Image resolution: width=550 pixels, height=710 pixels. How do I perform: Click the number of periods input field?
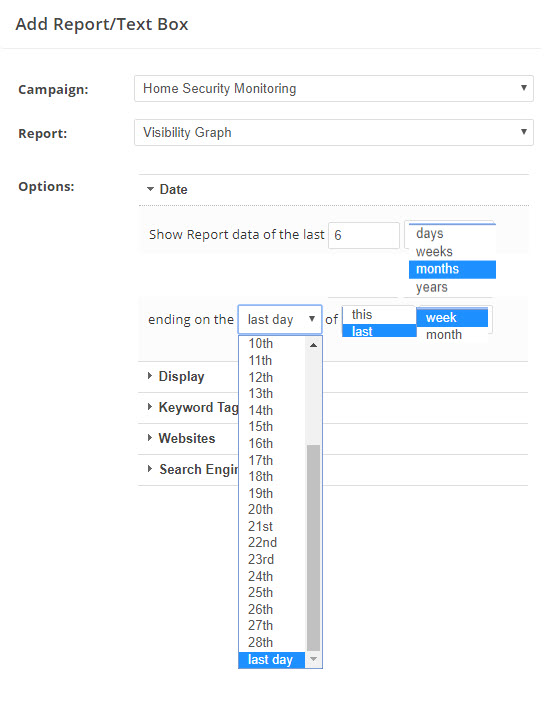pyautogui.click(x=364, y=235)
